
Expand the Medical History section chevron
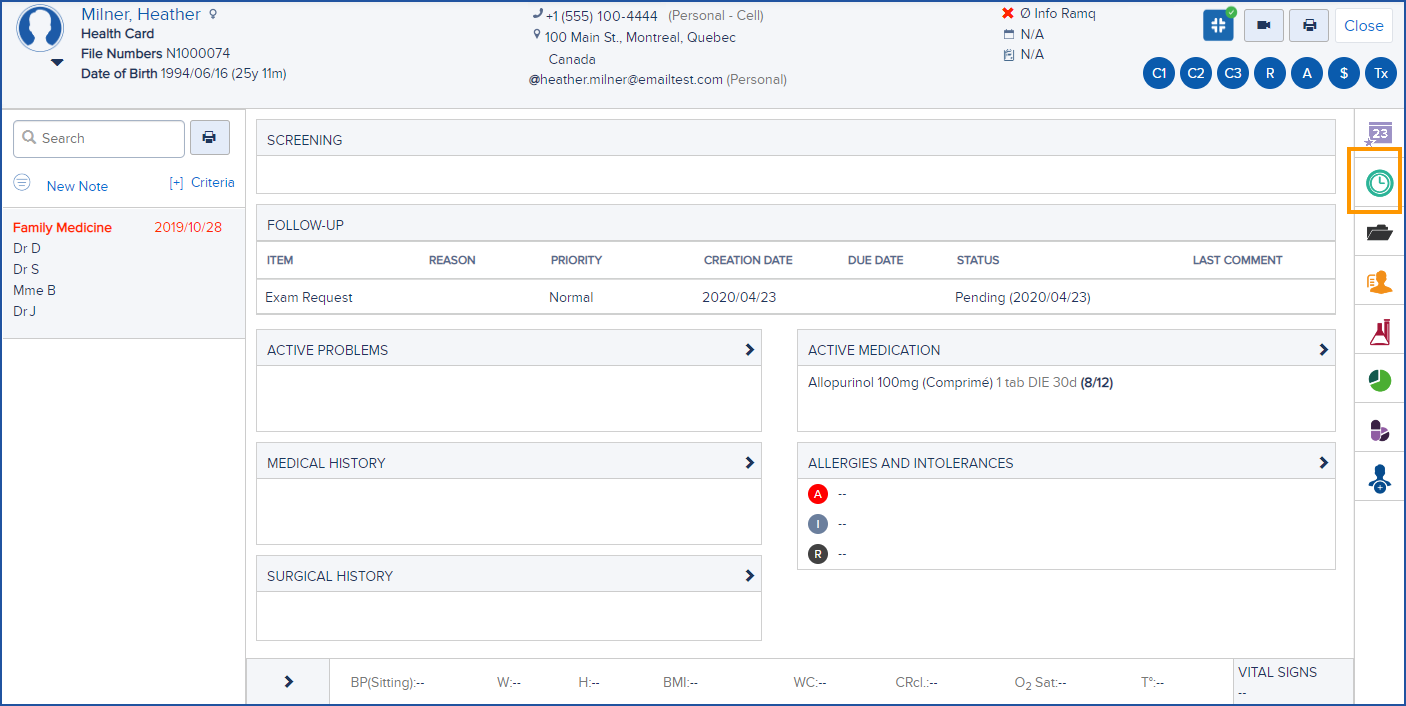748,461
